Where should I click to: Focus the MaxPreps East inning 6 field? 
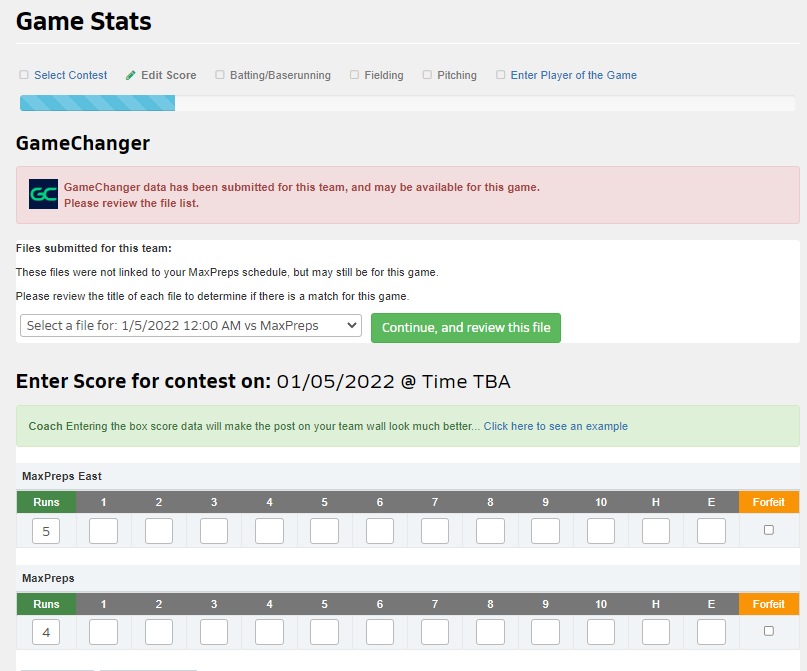[x=380, y=531]
